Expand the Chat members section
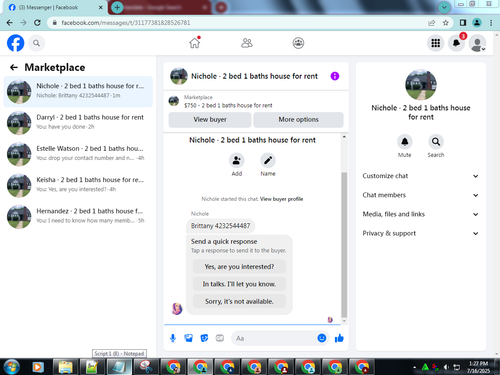The height and width of the screenshot is (375, 500). [x=420, y=195]
